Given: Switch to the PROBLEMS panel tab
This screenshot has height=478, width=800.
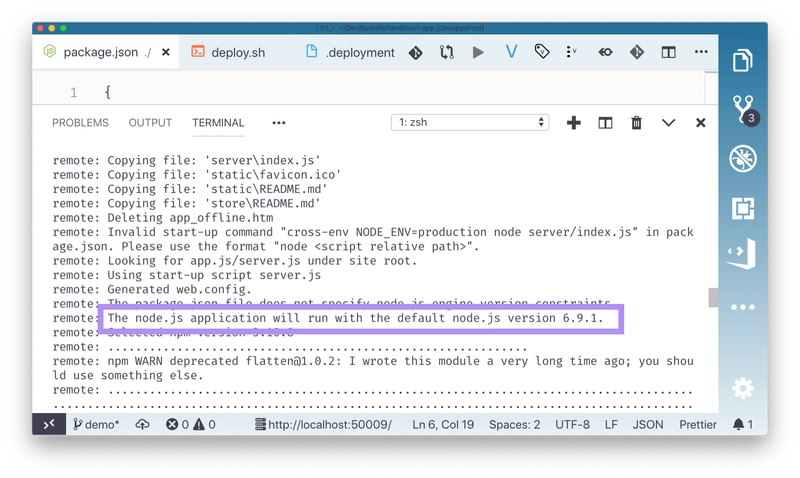Looking at the screenshot, I should (x=80, y=123).
